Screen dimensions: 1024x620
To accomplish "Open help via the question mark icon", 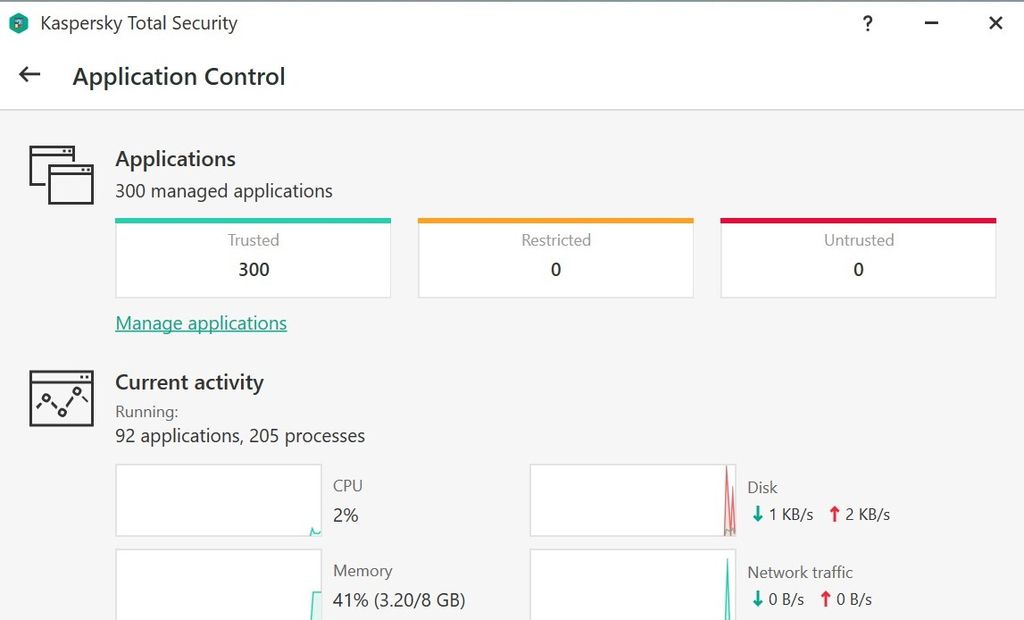I will (x=867, y=23).
